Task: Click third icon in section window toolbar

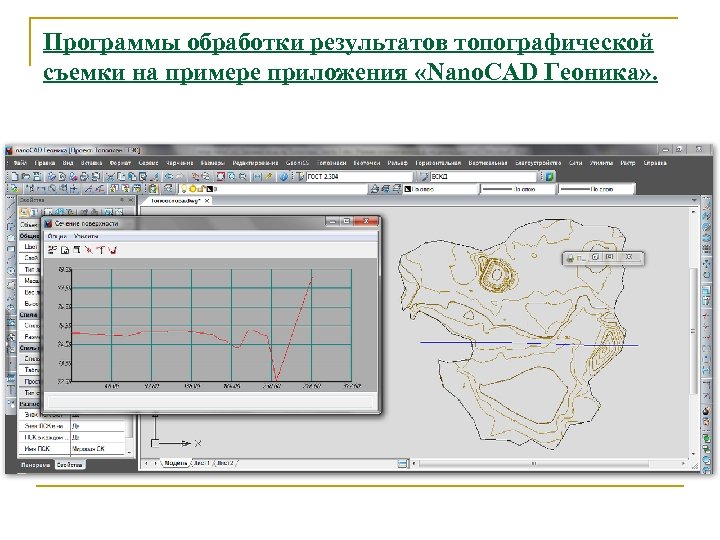Action: pyautogui.click(x=77, y=250)
